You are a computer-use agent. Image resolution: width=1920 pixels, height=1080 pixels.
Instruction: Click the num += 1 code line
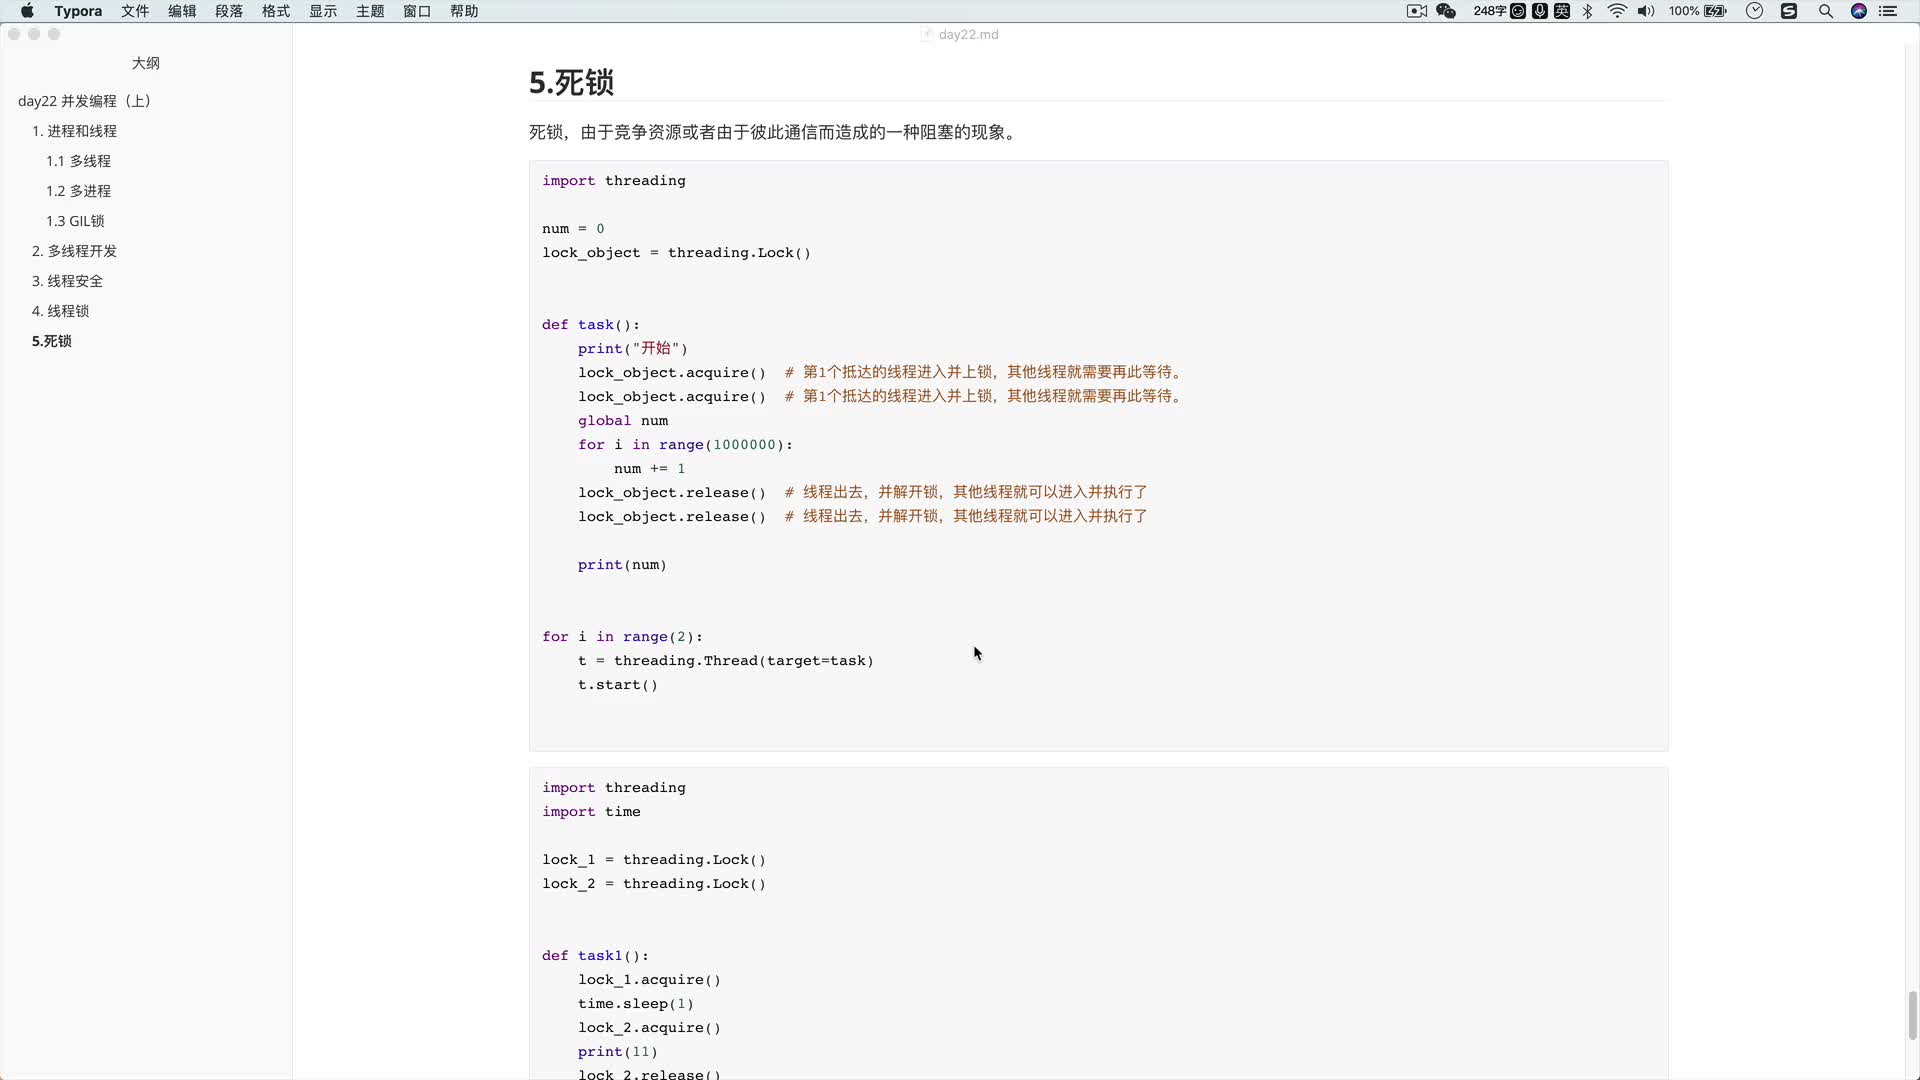650,469
